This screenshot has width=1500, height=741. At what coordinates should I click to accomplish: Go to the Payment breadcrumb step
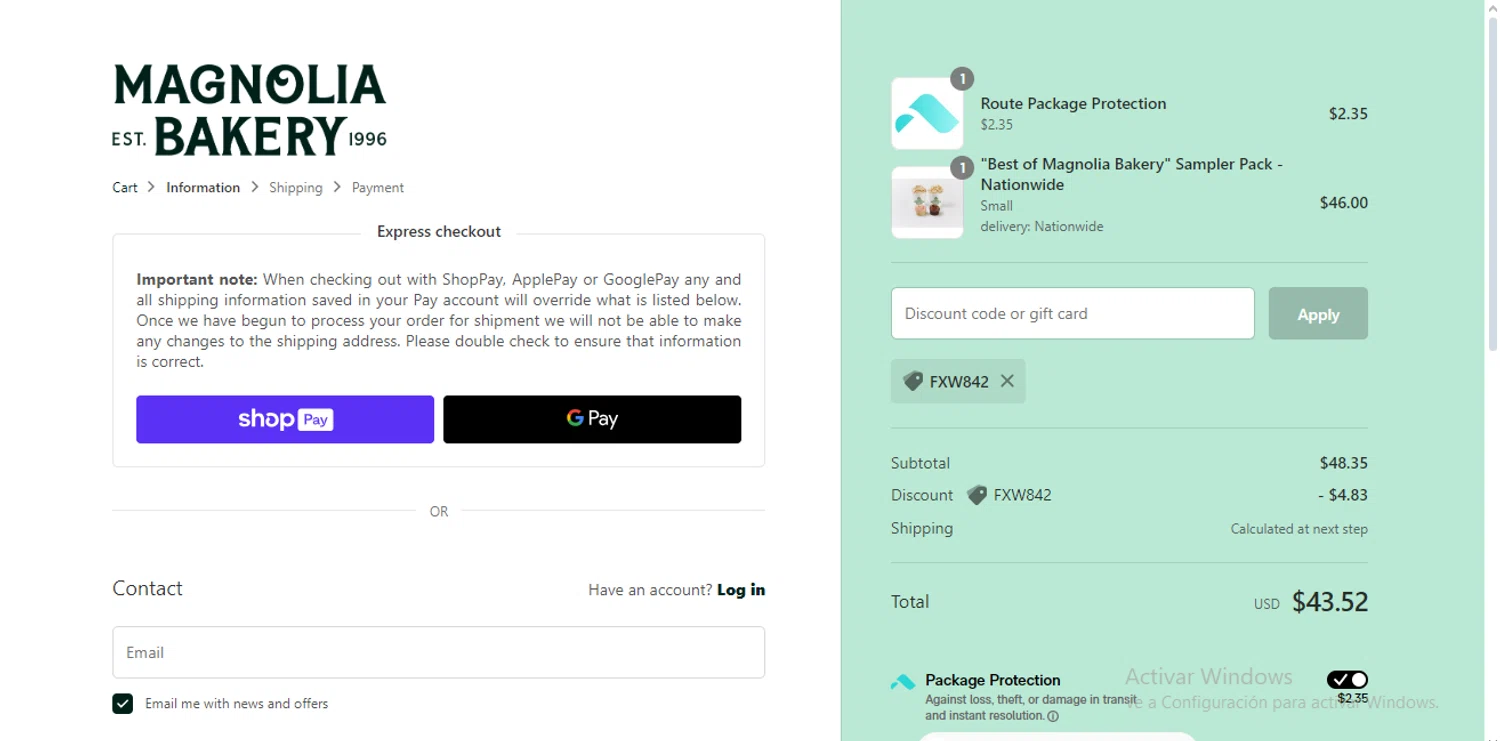coord(377,187)
